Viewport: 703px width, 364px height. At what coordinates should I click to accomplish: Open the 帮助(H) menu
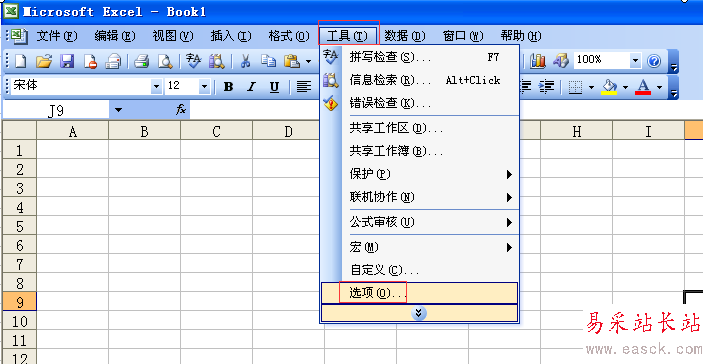521,36
